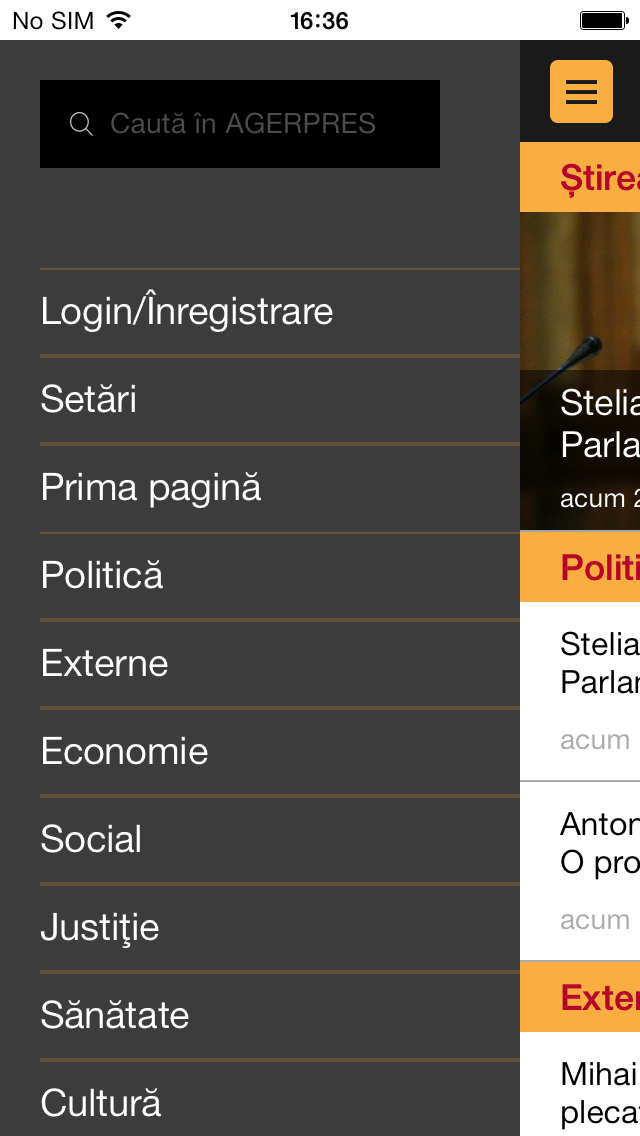Tap the search magnifier icon
This screenshot has height=1136, width=640.
[81, 124]
